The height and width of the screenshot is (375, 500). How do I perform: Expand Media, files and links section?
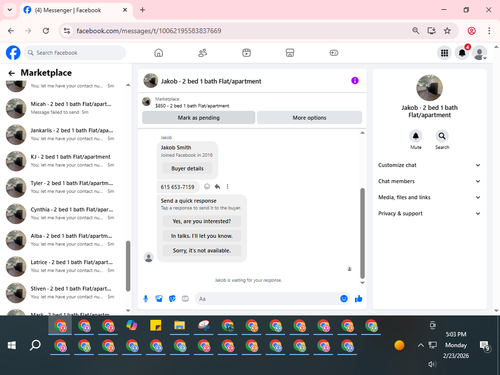429,197
